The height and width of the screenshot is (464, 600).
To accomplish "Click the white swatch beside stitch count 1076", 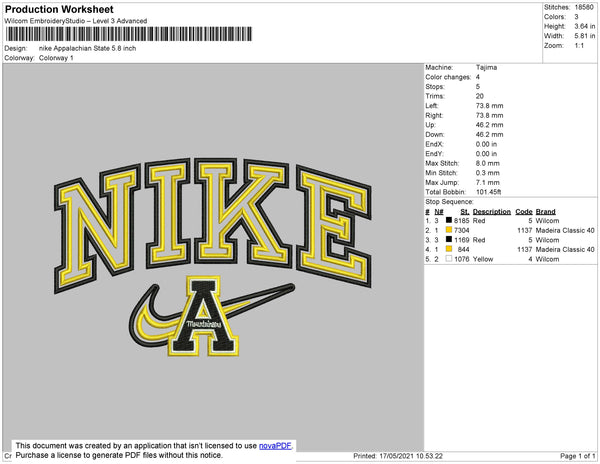I will point(449,259).
